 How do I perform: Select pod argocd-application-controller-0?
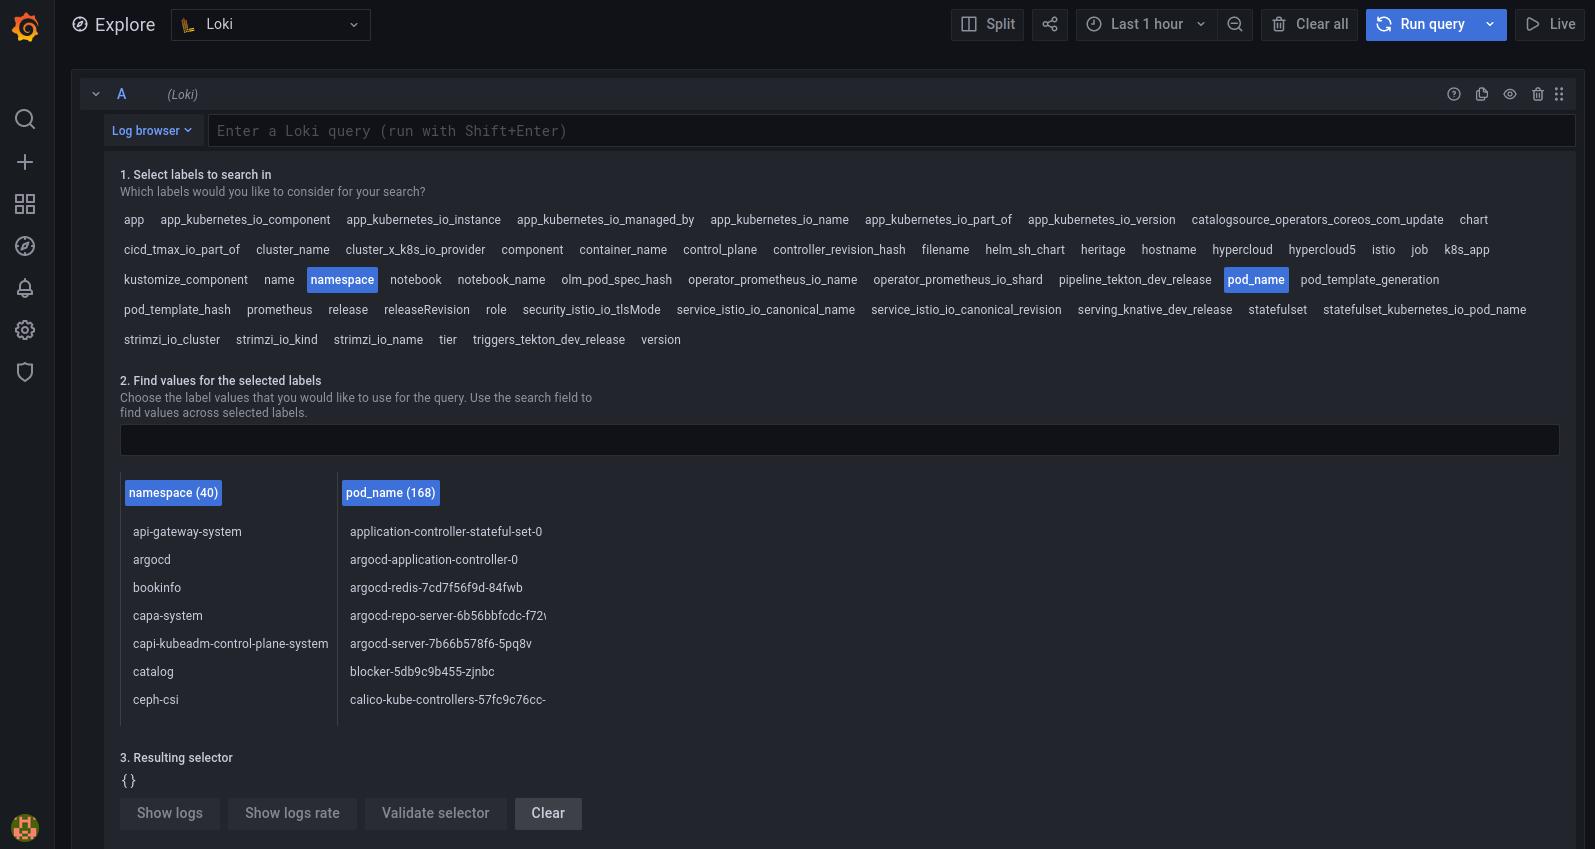(433, 560)
